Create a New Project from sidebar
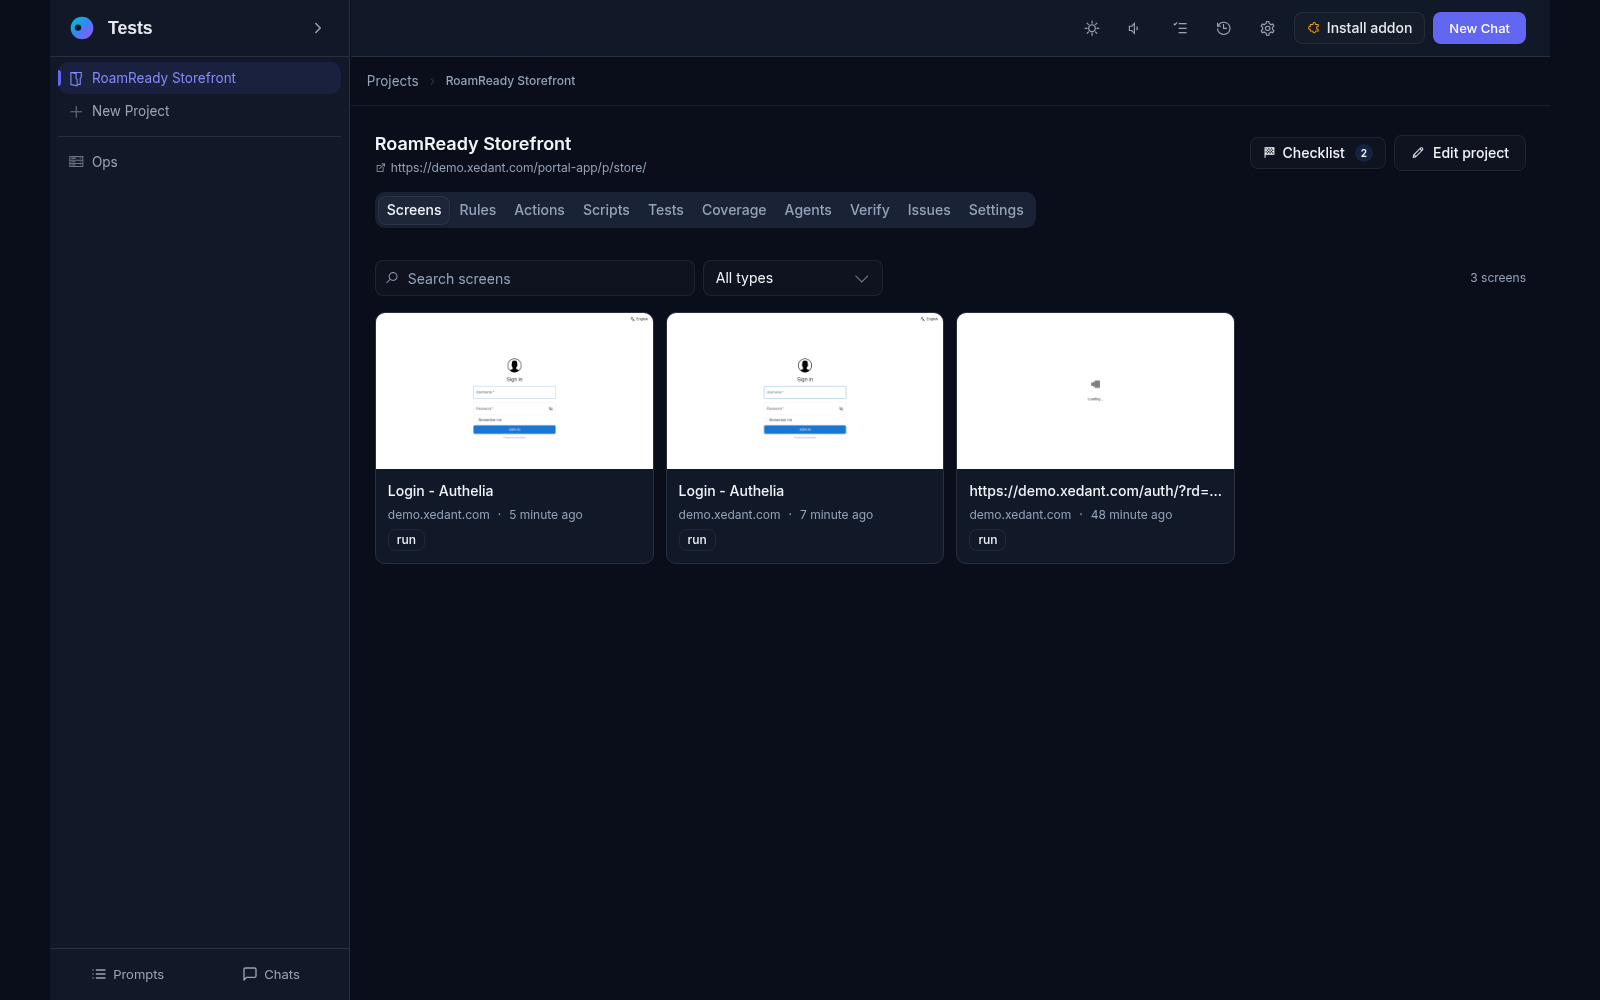Image resolution: width=1600 pixels, height=1000 pixels. [199, 111]
